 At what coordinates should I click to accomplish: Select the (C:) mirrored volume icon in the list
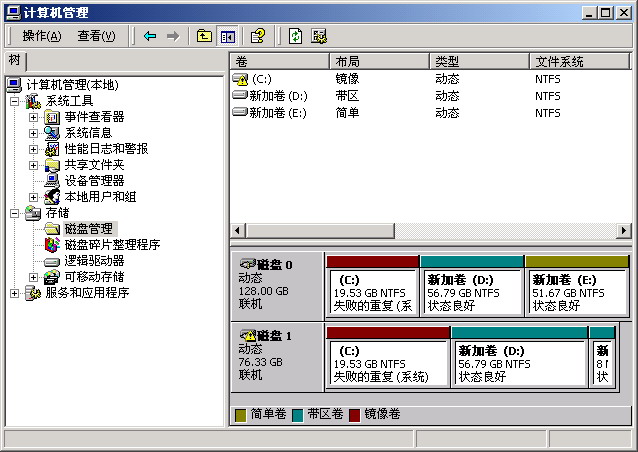(x=240, y=79)
